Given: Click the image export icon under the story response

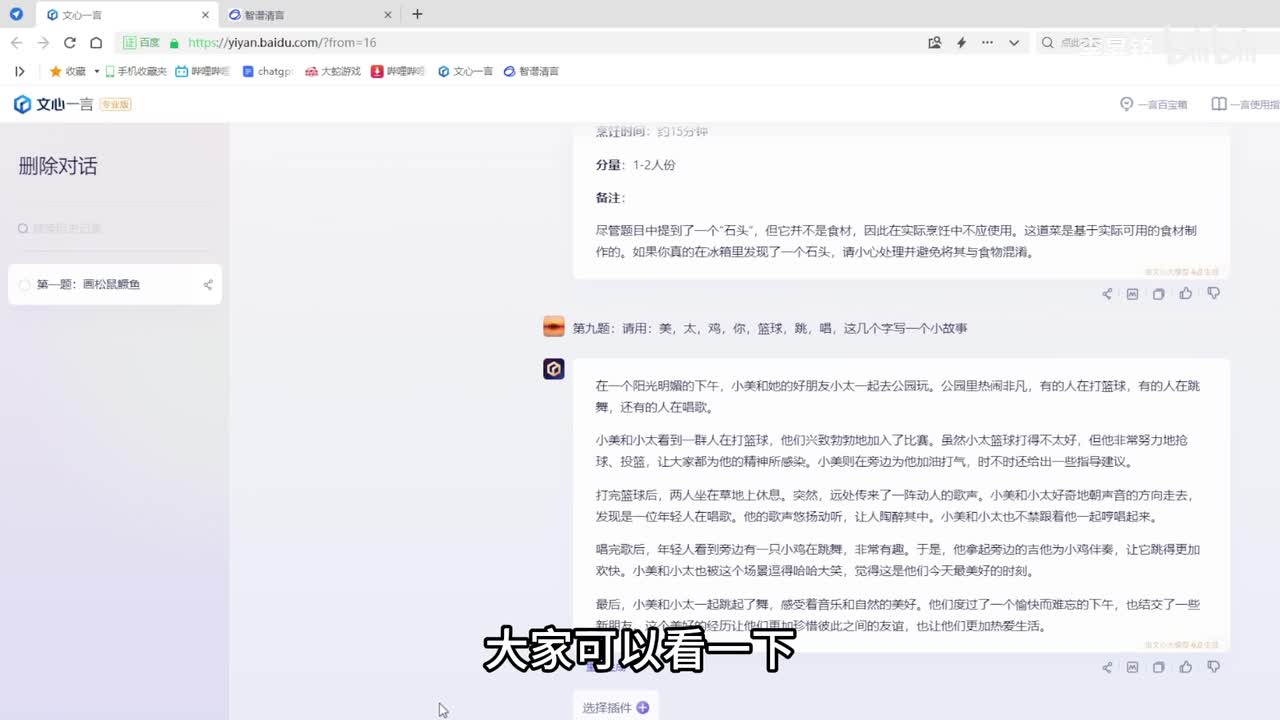Looking at the screenshot, I should coord(1133,667).
